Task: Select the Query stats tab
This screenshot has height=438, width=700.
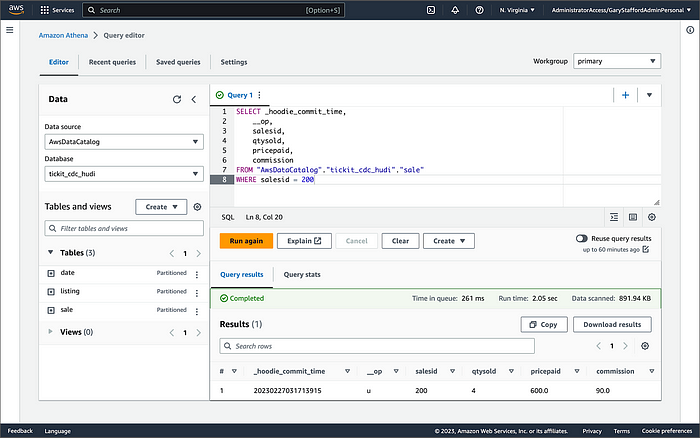Action: click(302, 275)
